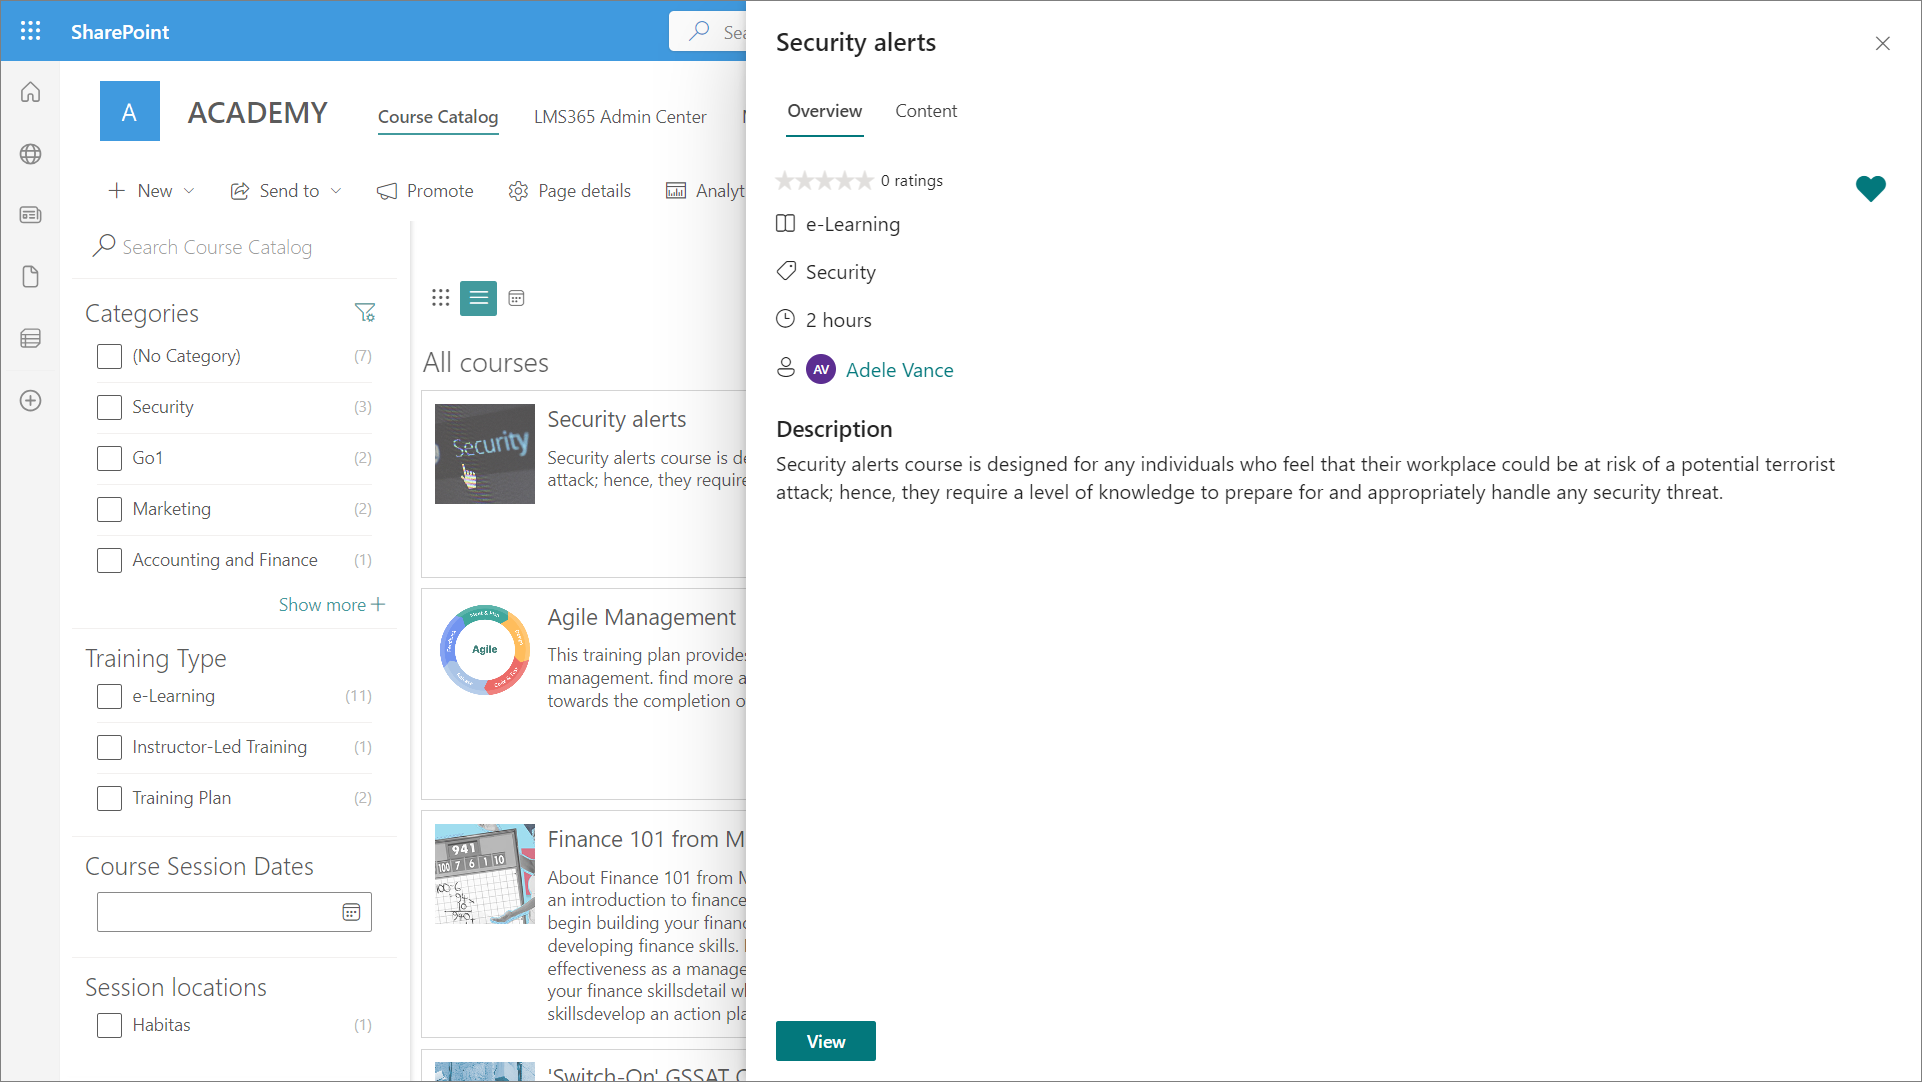The image size is (1922, 1082).
Task: Click the clear filters funnel icon
Action: [x=365, y=313]
